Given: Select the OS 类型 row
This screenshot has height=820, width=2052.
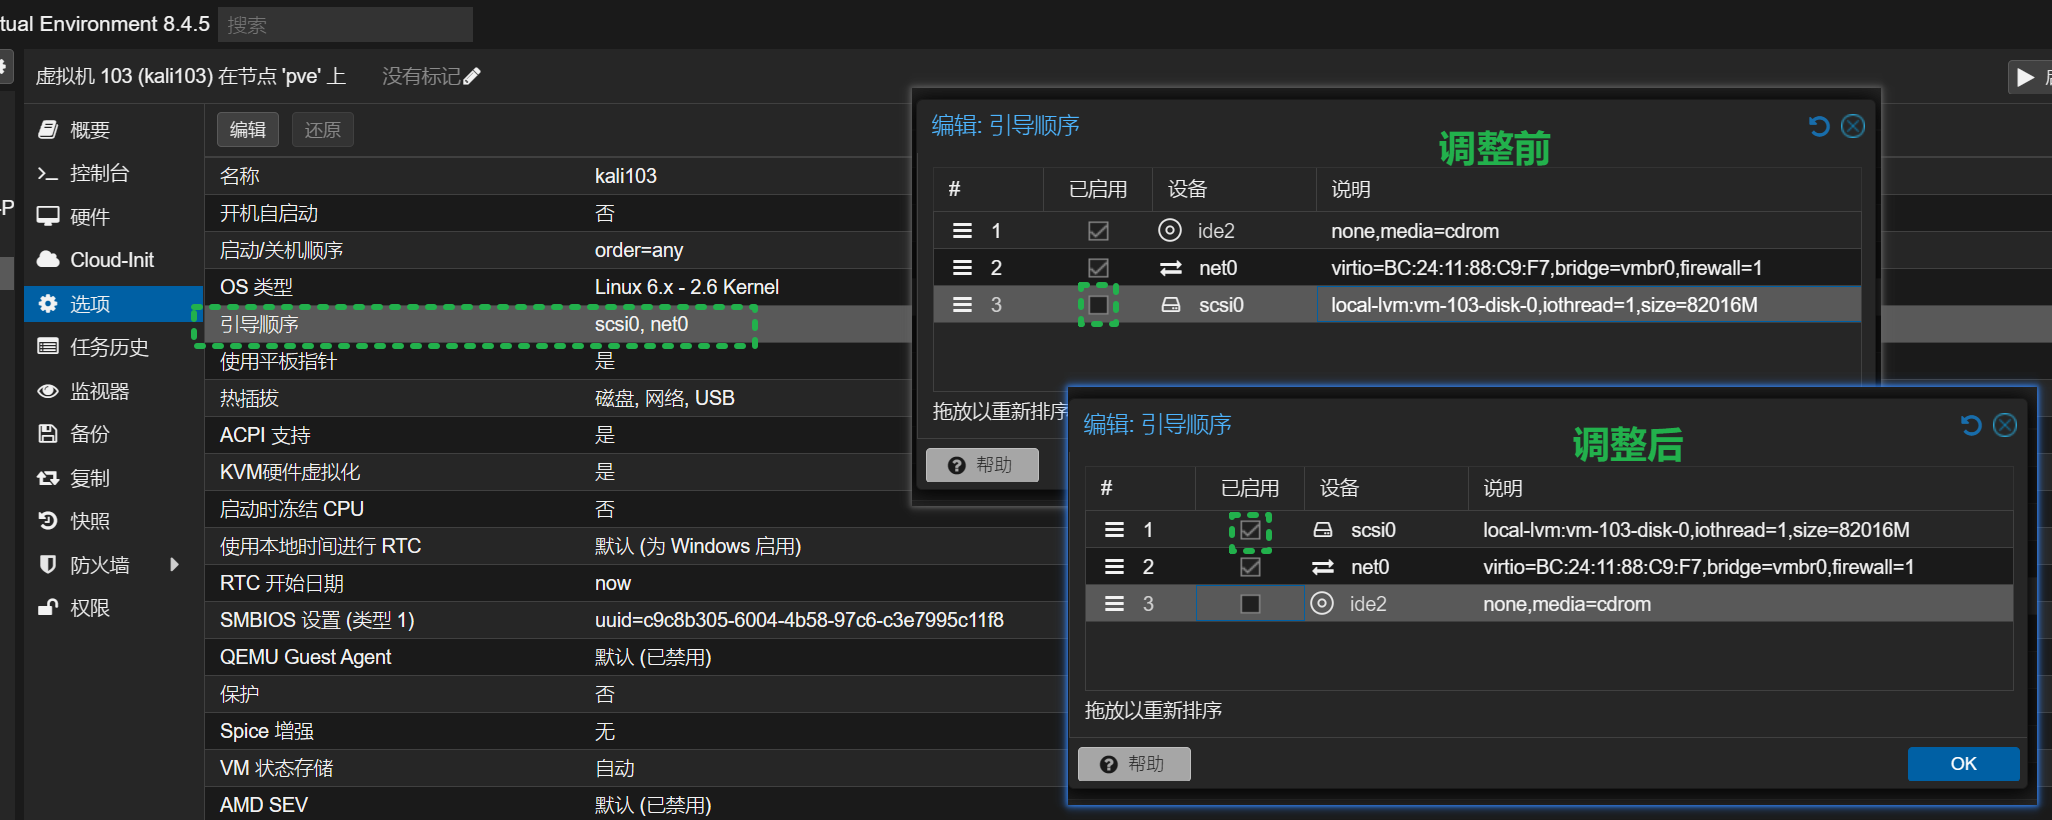Looking at the screenshot, I should pyautogui.click(x=560, y=287).
